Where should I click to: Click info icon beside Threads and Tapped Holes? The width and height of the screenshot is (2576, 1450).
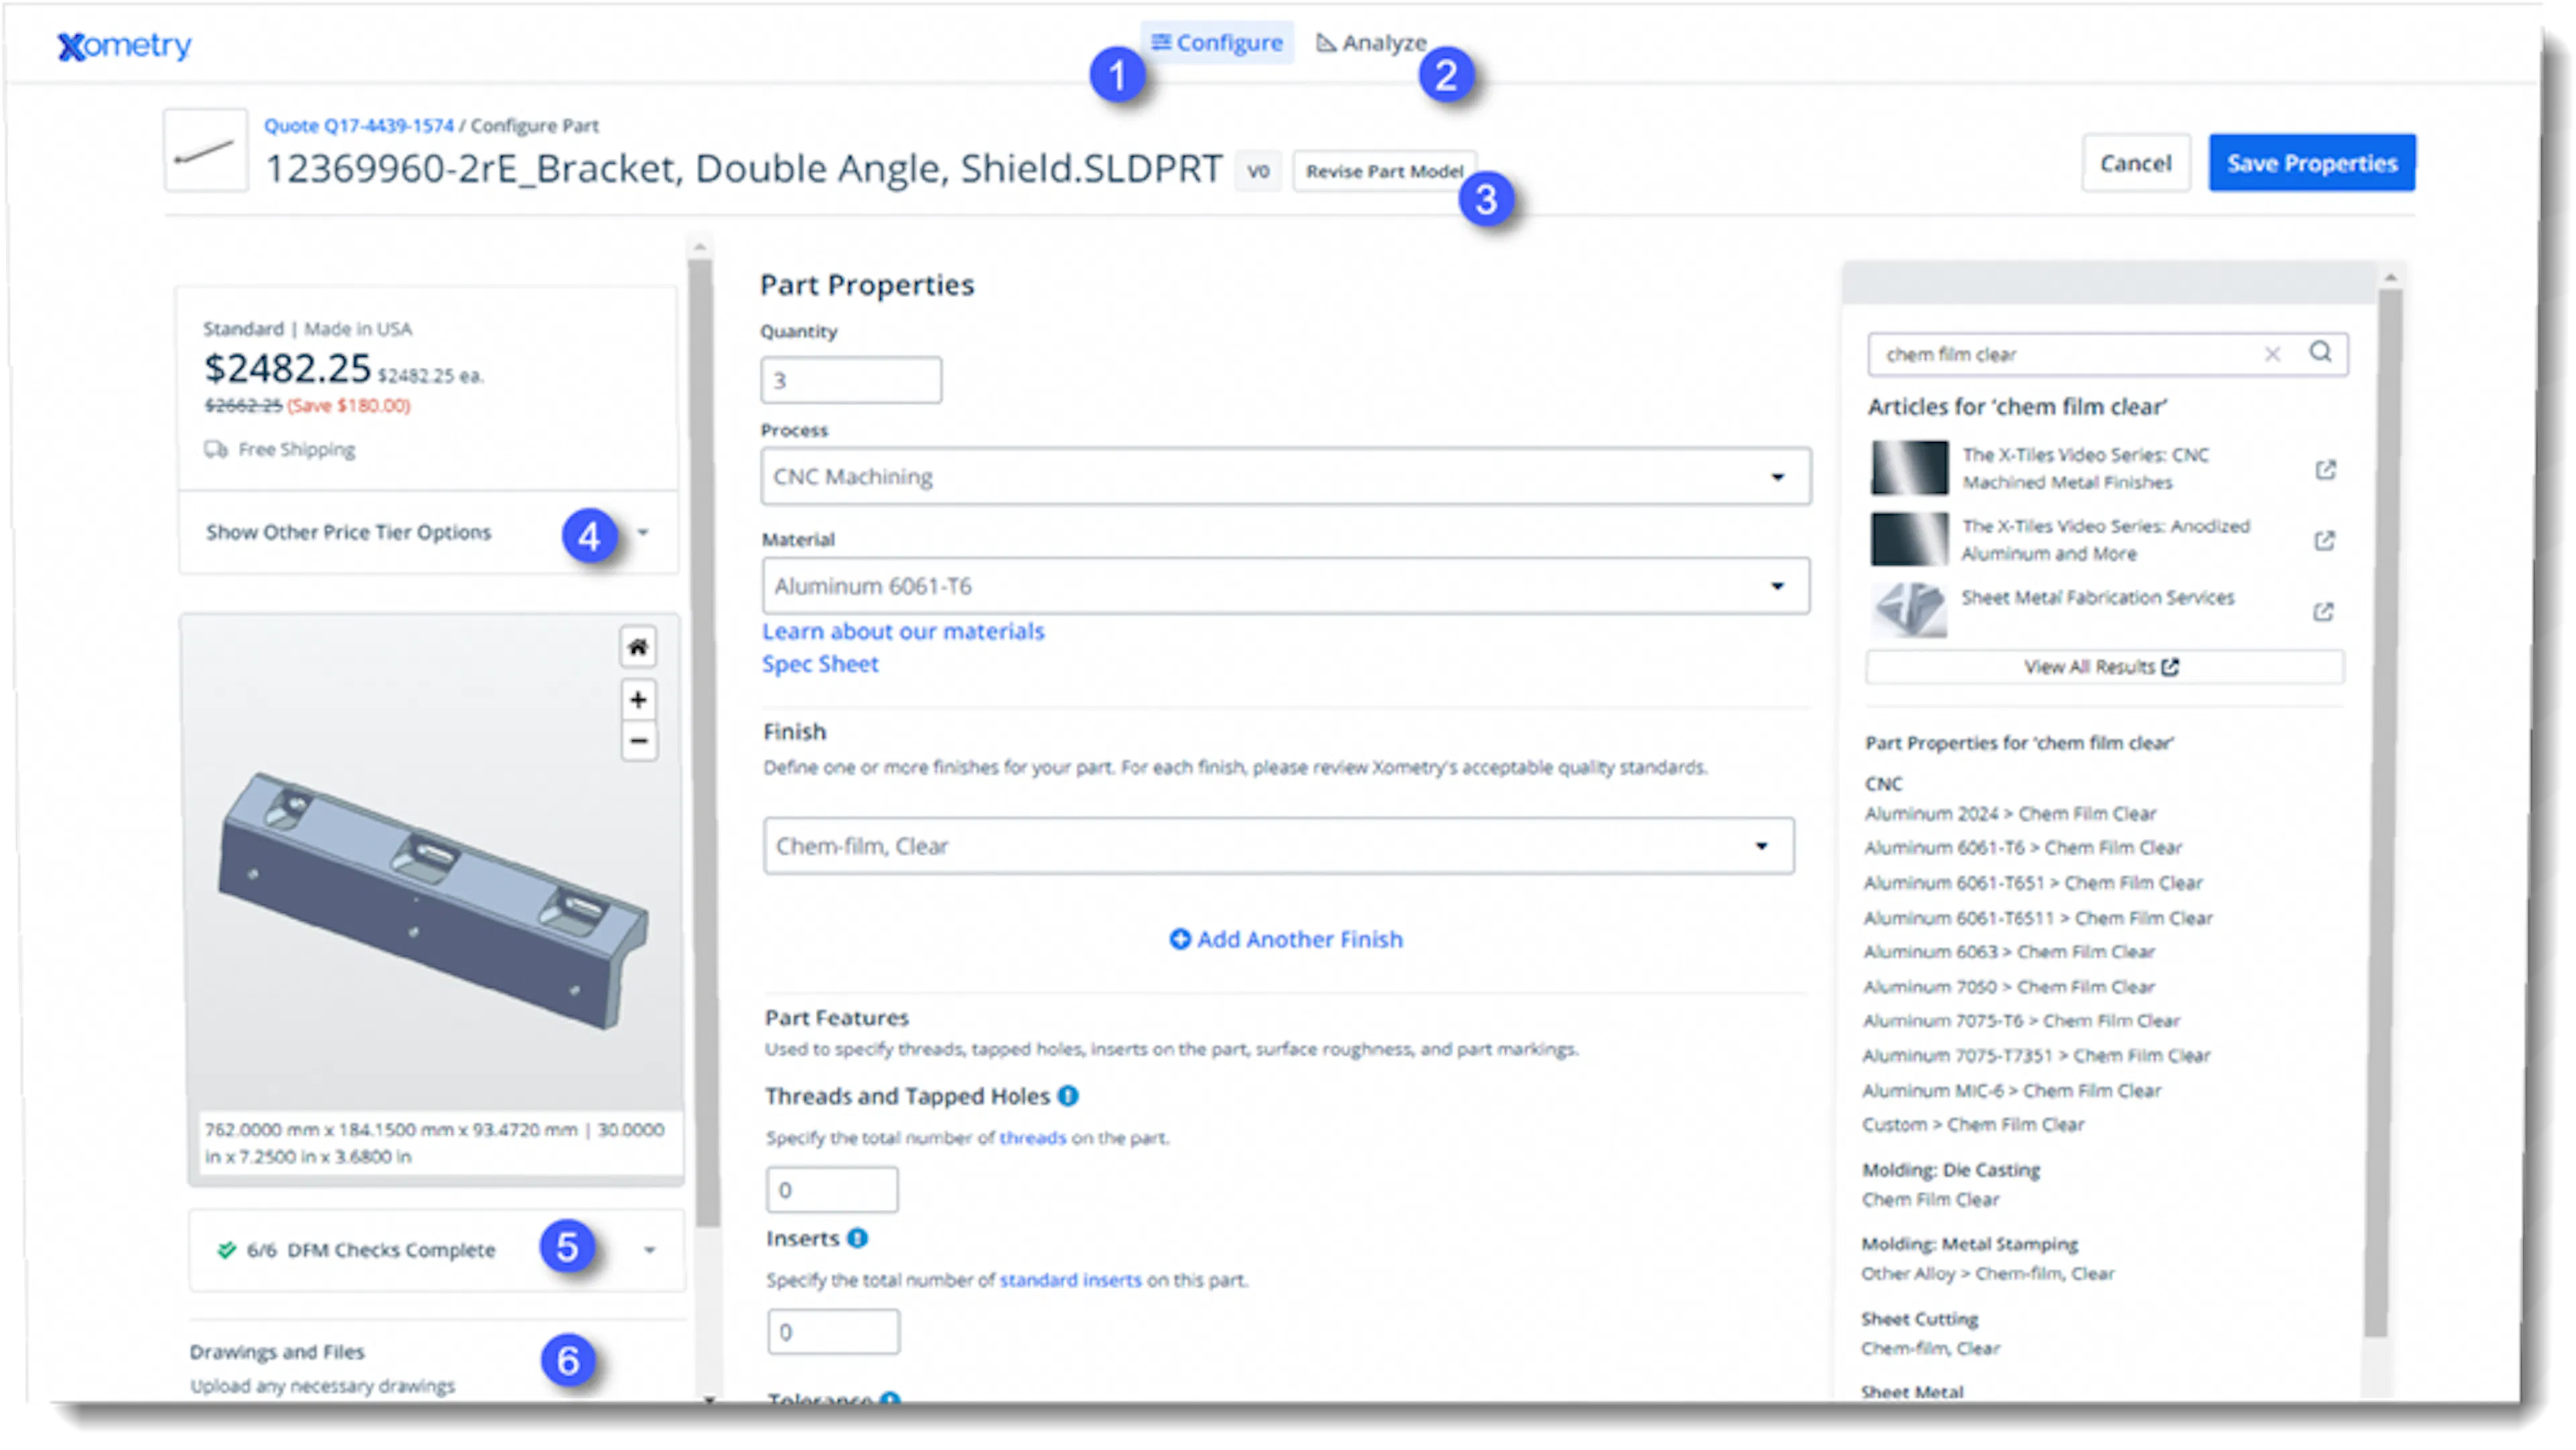pos(1068,1096)
